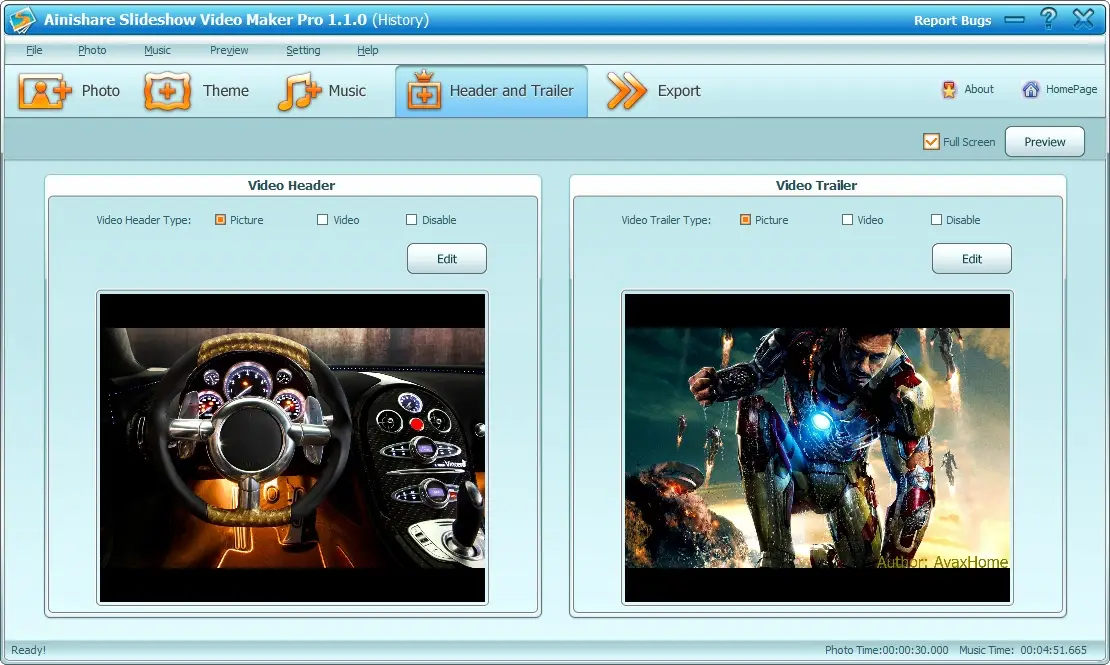
Task: Select Picture as Video Trailer Type
Action: coord(745,220)
